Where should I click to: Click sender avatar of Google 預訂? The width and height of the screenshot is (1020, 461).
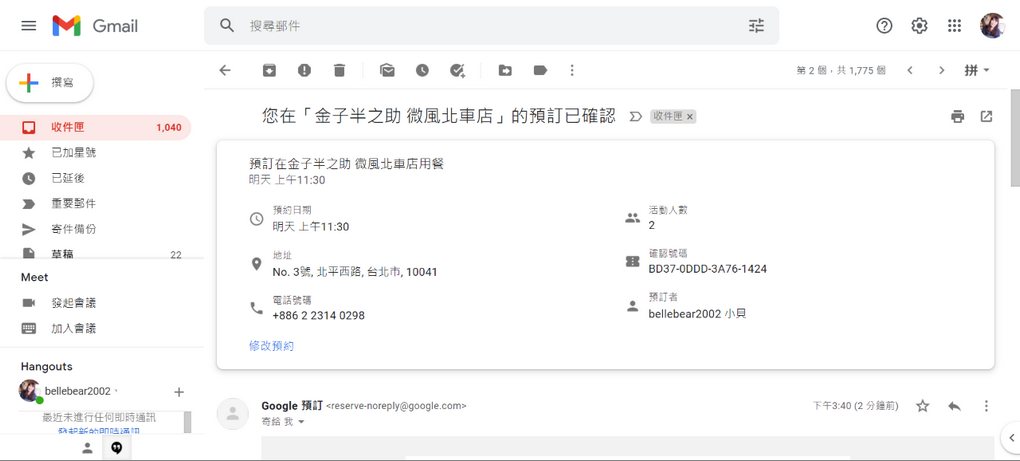pos(232,414)
